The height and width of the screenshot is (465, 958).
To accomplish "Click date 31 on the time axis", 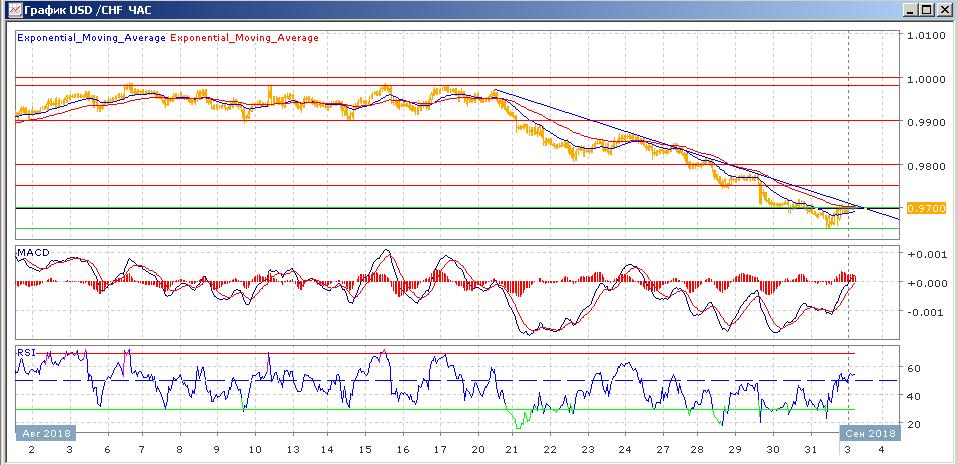I will [810, 450].
